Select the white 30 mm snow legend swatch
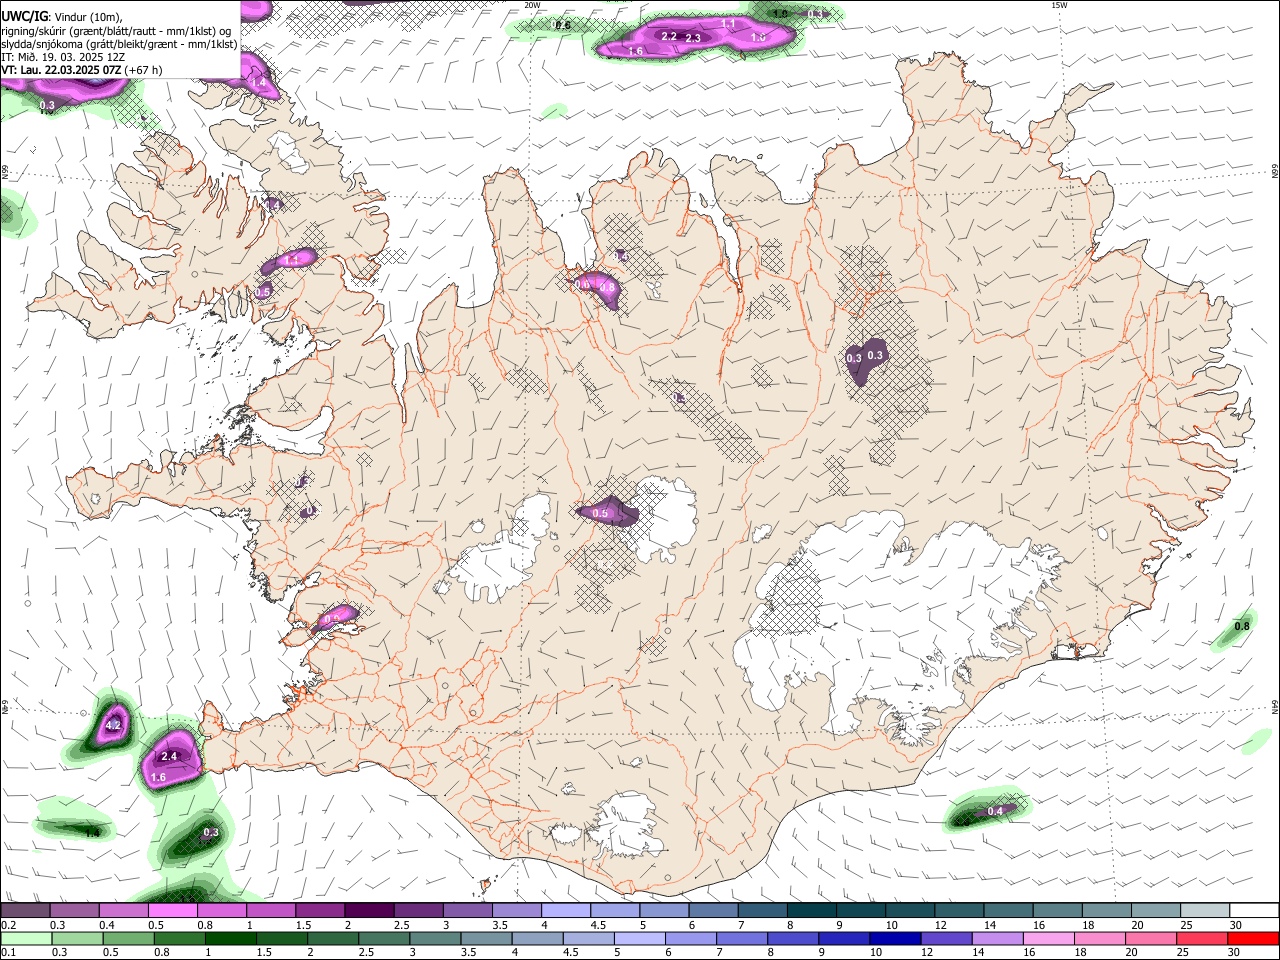The height and width of the screenshot is (960, 1280). tap(1254, 910)
